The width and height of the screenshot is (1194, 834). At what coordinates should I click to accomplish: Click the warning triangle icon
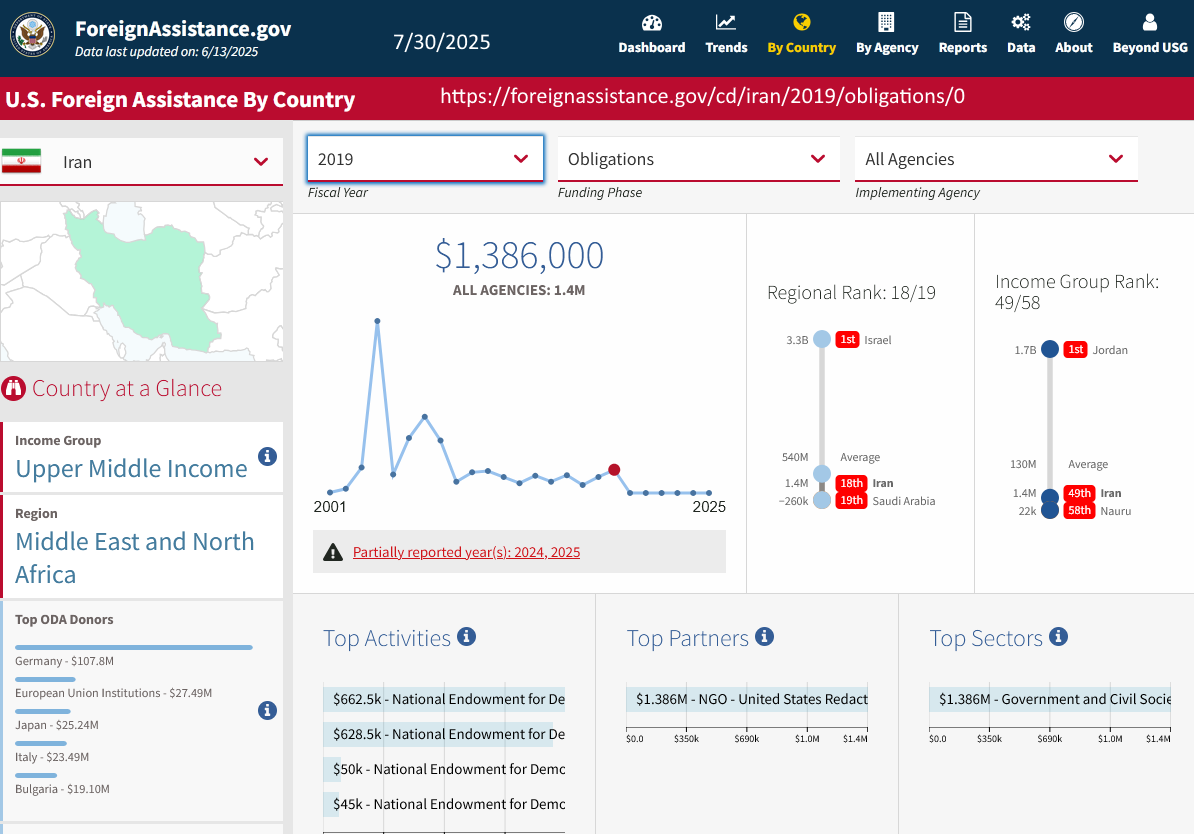333,552
